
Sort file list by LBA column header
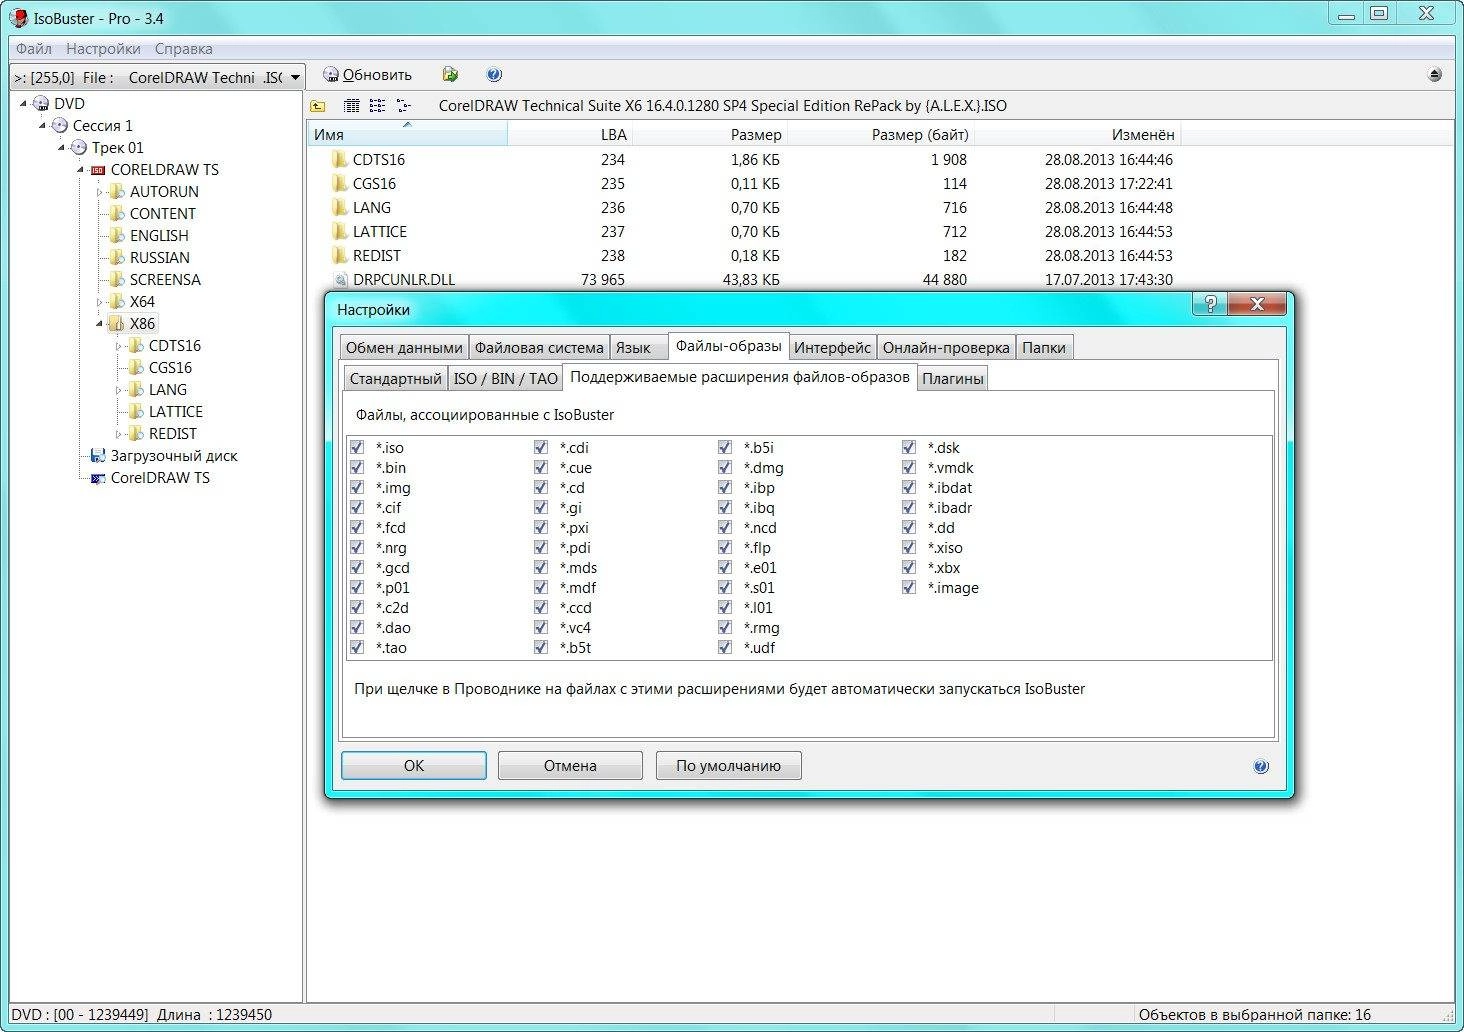(571, 134)
